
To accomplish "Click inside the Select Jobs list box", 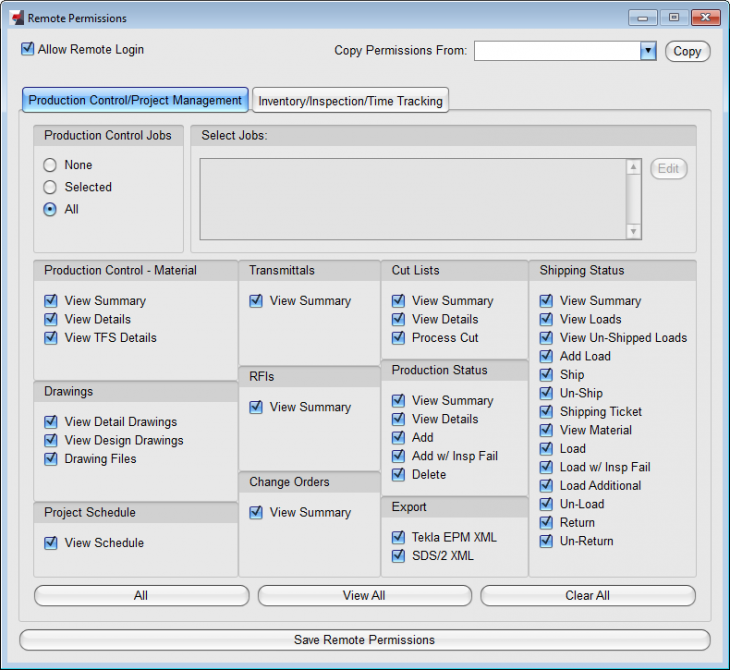I will point(412,199).
